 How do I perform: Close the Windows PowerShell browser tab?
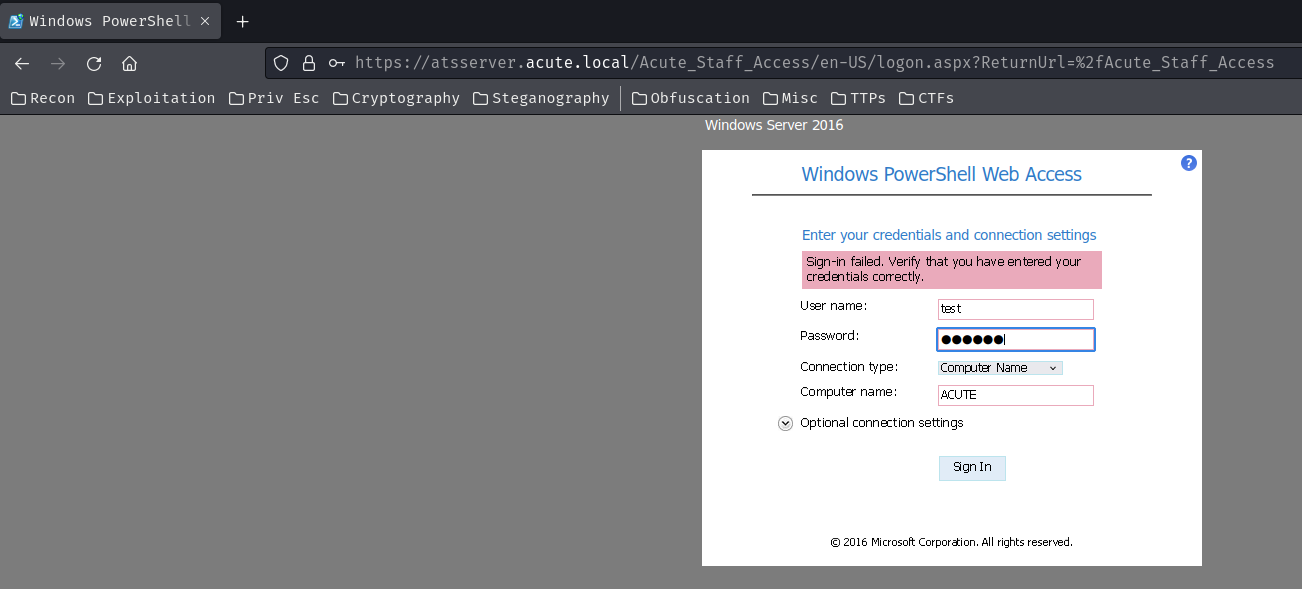[x=205, y=21]
